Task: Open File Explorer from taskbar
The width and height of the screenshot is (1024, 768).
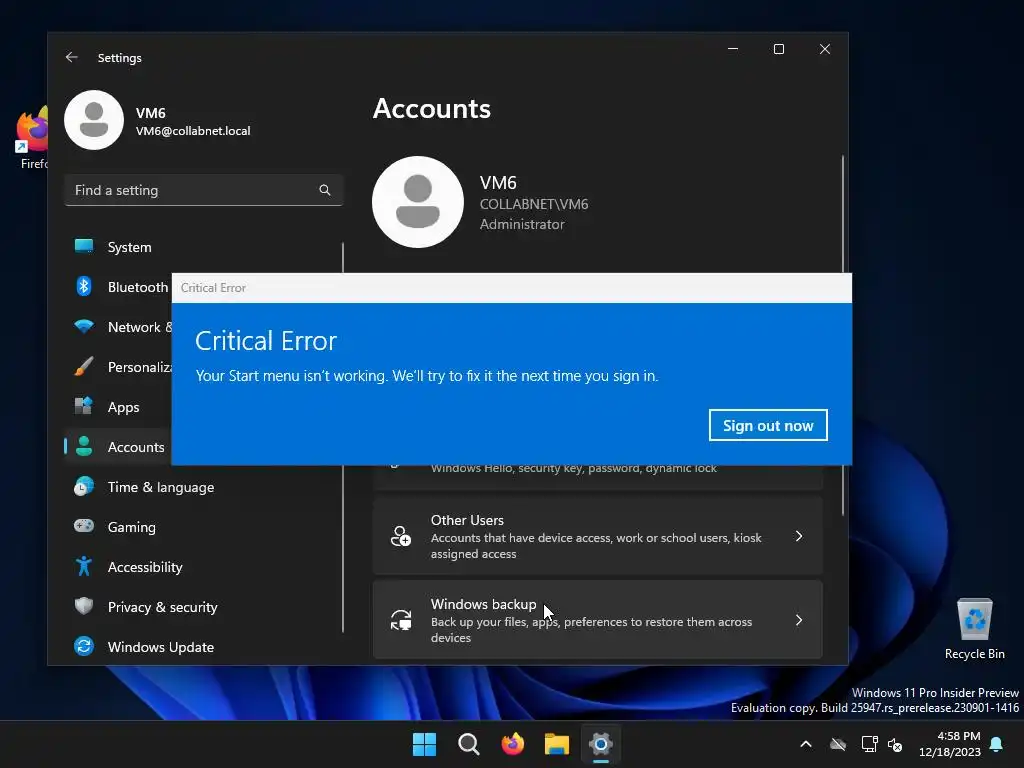Action: point(557,744)
